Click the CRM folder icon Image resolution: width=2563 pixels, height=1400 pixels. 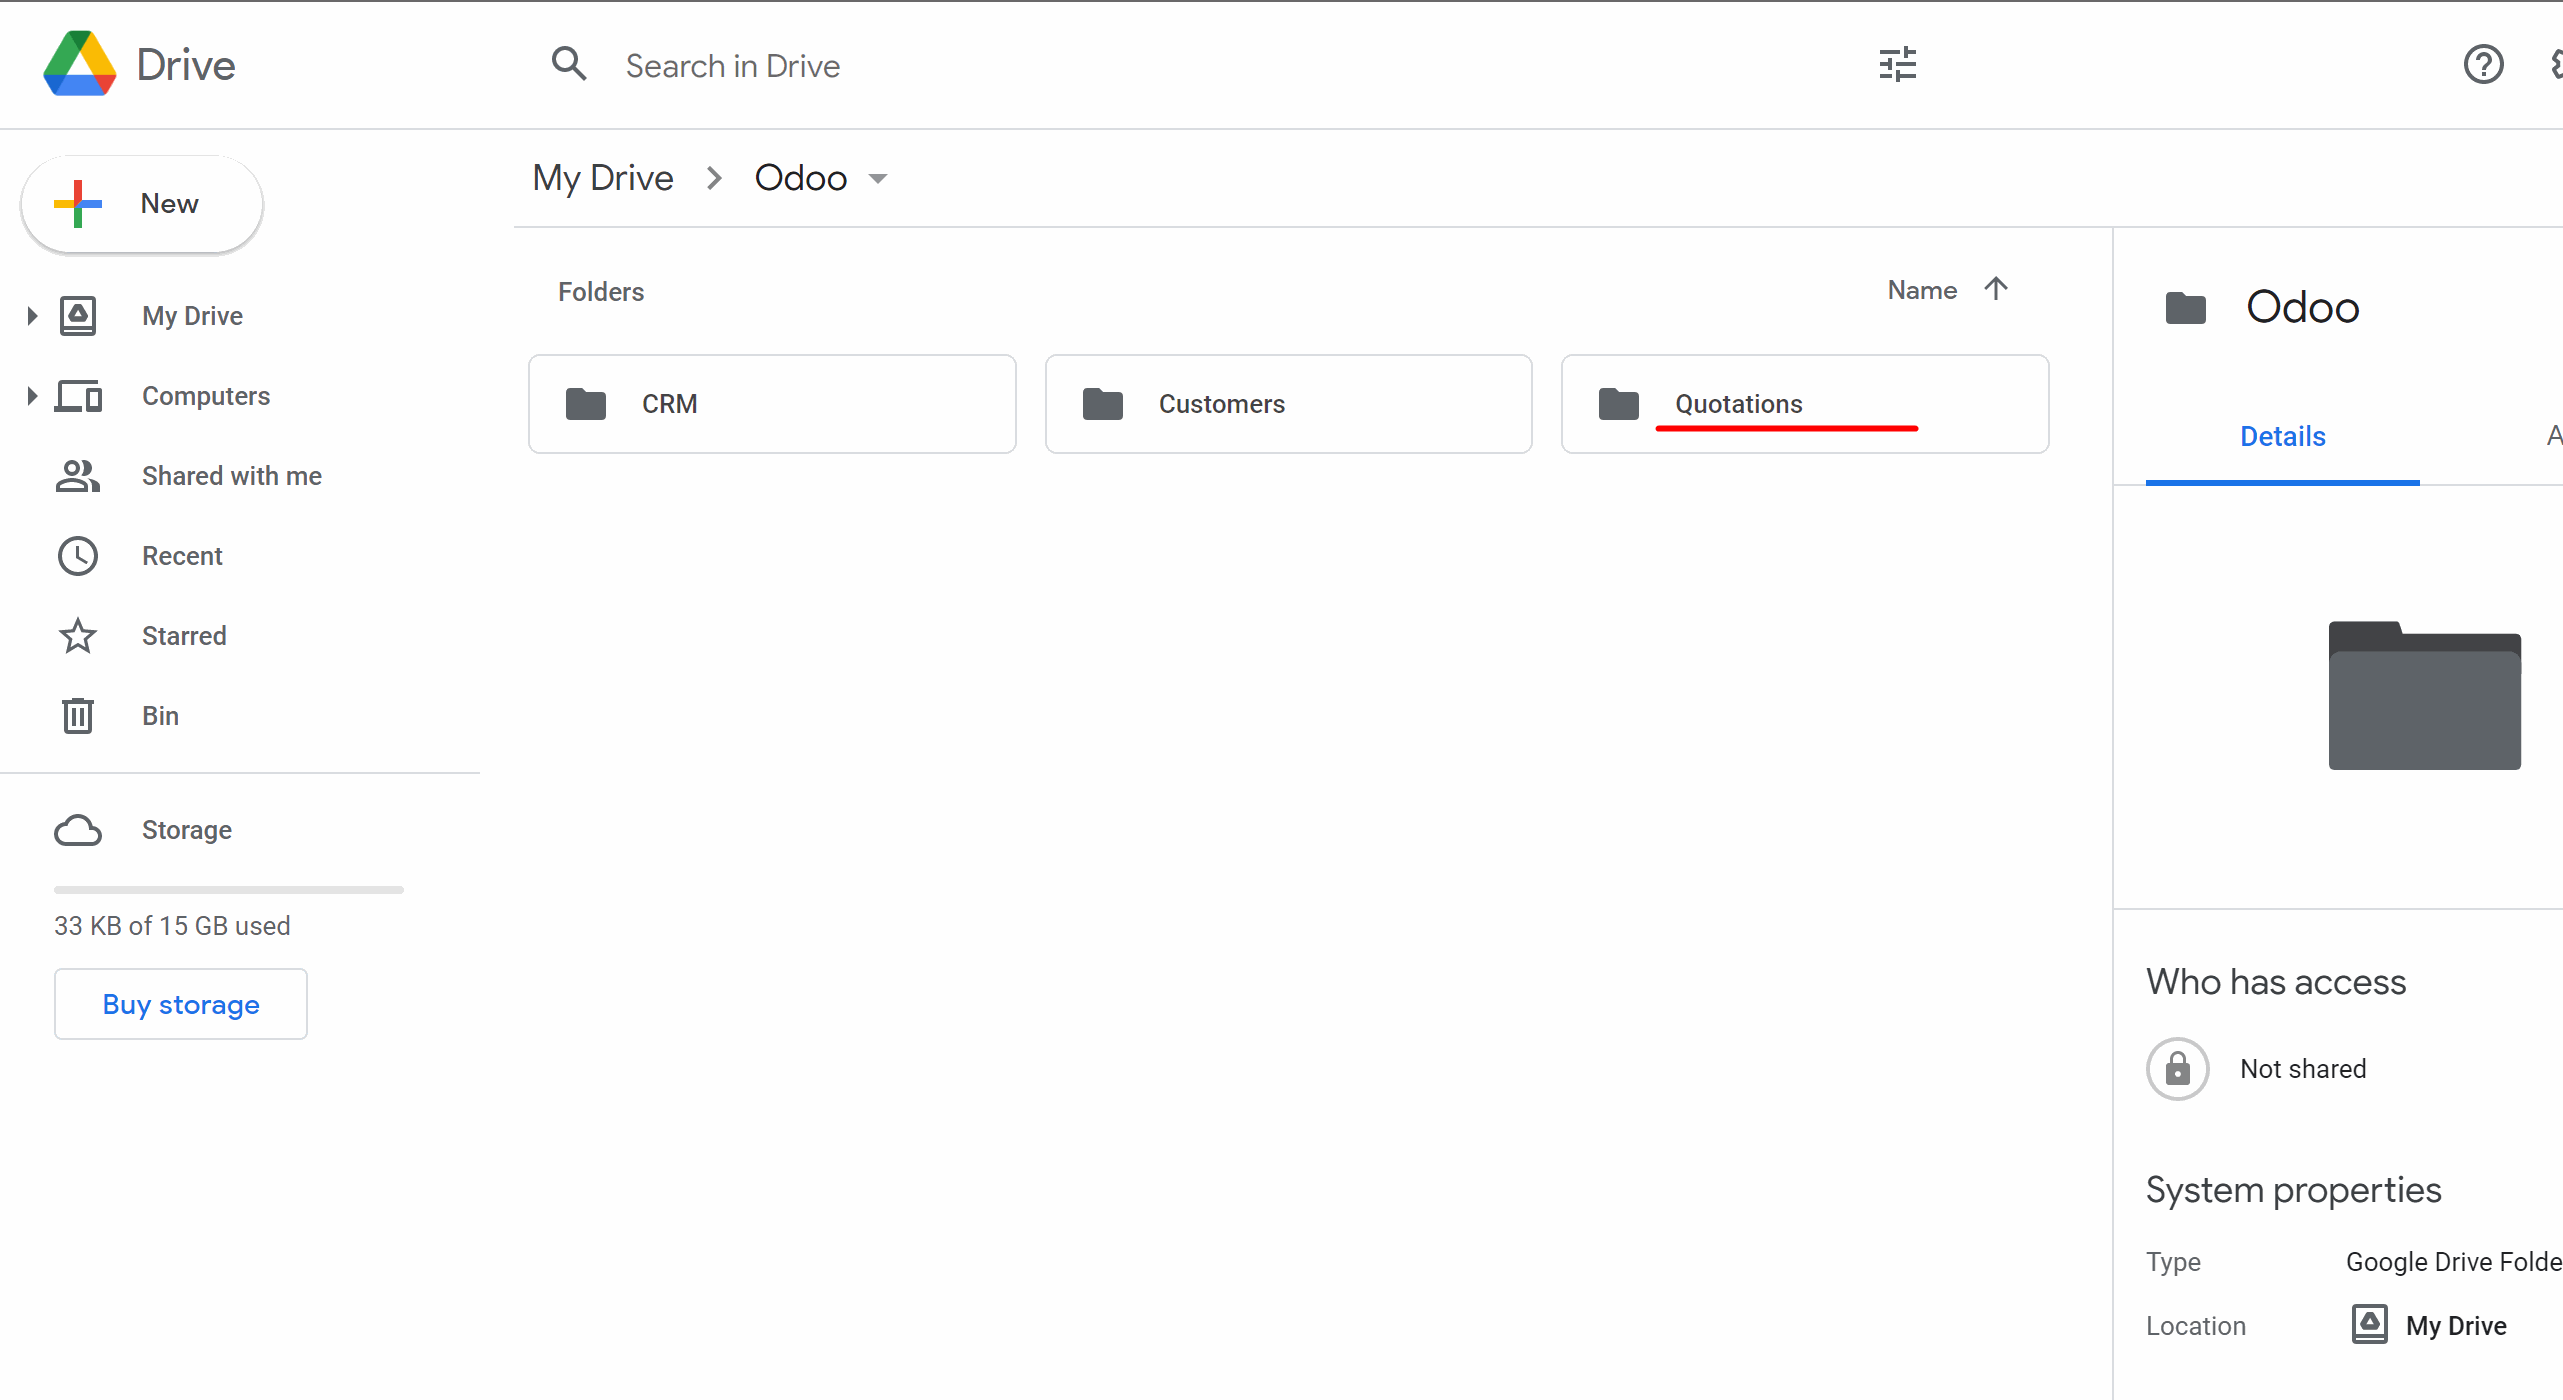tap(586, 404)
